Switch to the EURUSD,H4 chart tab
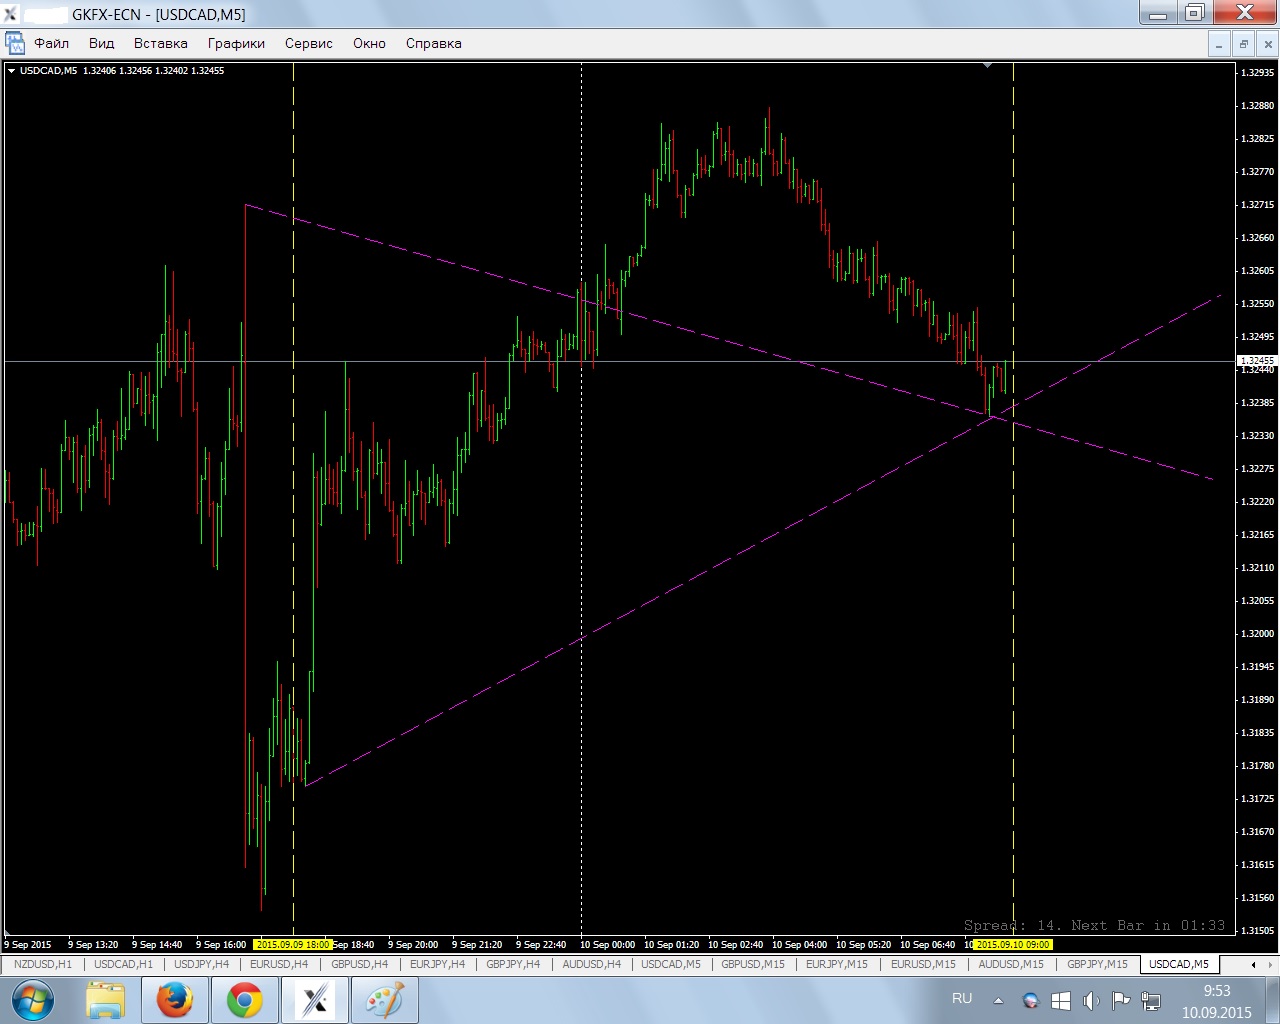1280x1024 pixels. tap(279, 964)
